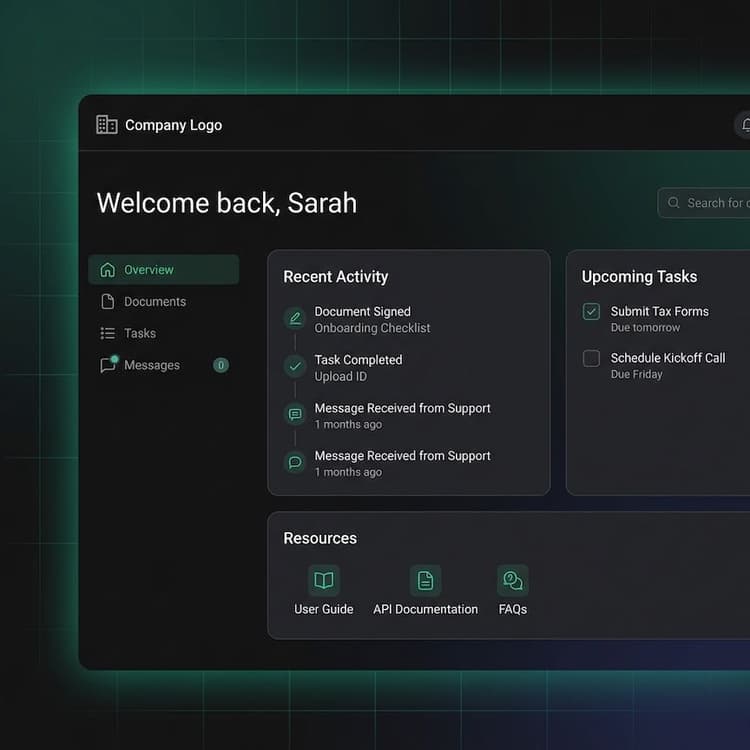
Task: Check the Schedule Kickoff Call checkbox
Action: [x=591, y=358]
